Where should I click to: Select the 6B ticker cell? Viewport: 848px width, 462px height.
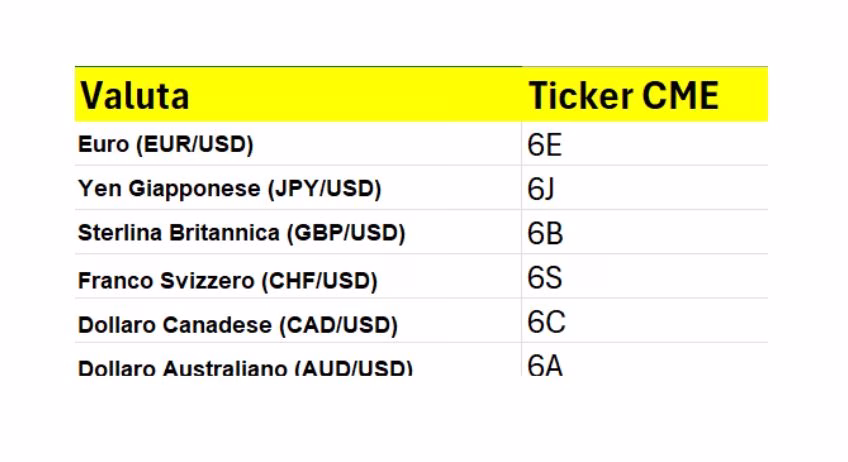[x=645, y=232]
